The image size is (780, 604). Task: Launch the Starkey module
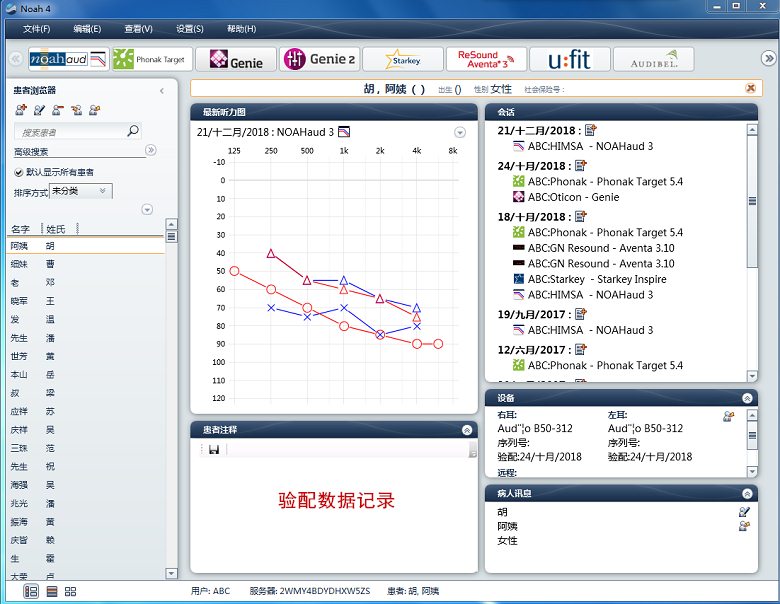[x=402, y=59]
